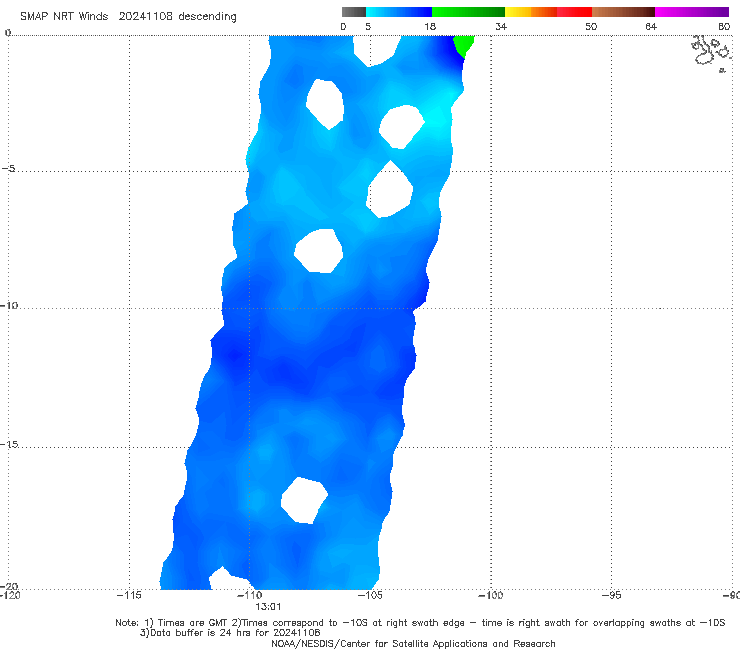Image resolution: width=740 pixels, height=650 pixels.
Task: Click the note line starting 'Note: 1) Times are GMT'
Action: click(x=420, y=623)
